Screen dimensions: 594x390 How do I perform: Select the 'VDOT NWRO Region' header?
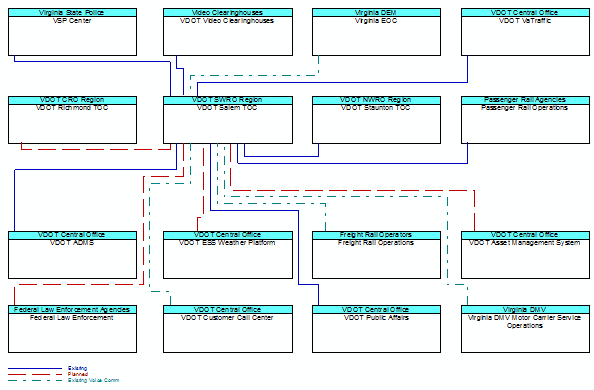[x=376, y=100]
